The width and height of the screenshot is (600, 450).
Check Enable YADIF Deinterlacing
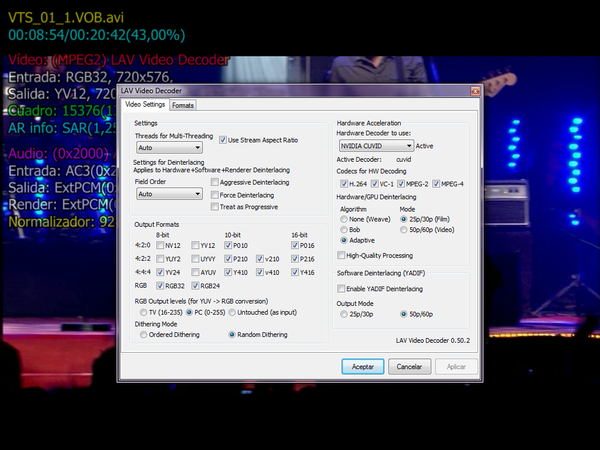343,288
